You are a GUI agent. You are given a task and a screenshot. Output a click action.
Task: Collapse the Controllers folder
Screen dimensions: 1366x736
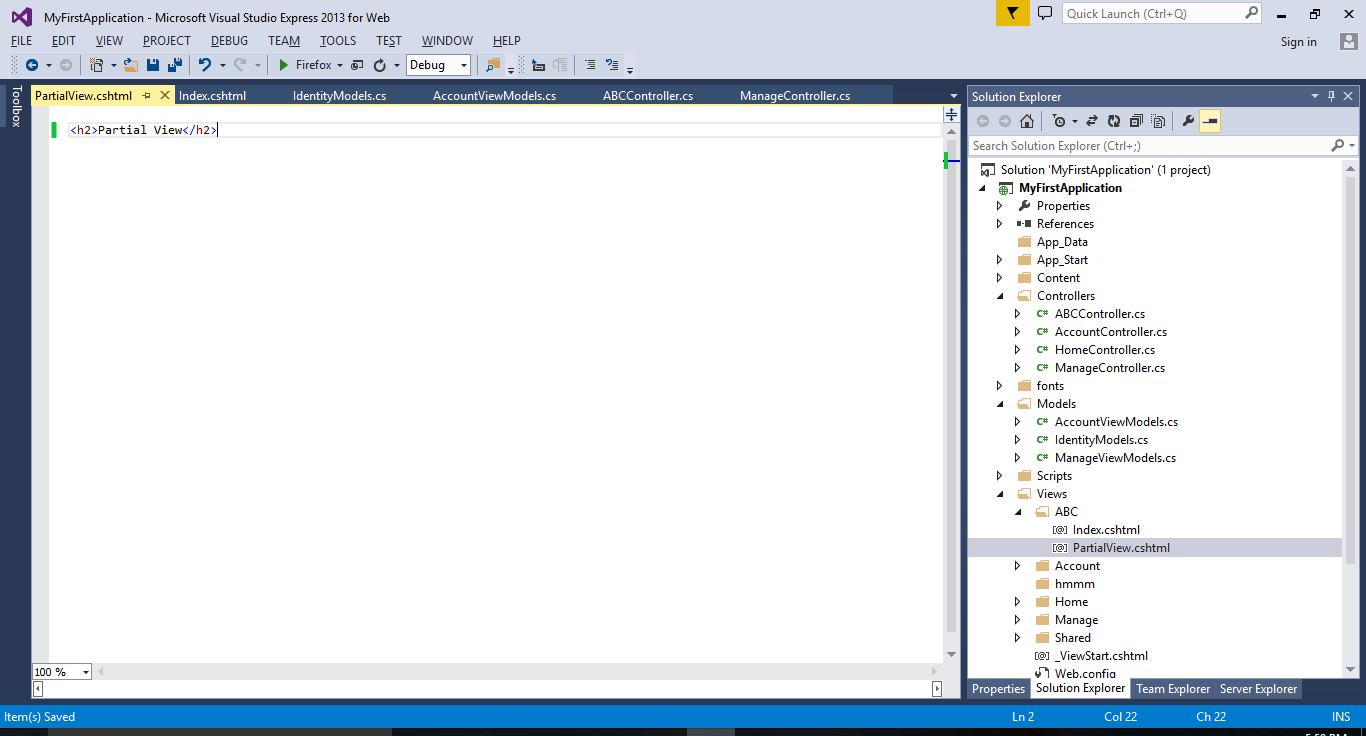pos(998,295)
